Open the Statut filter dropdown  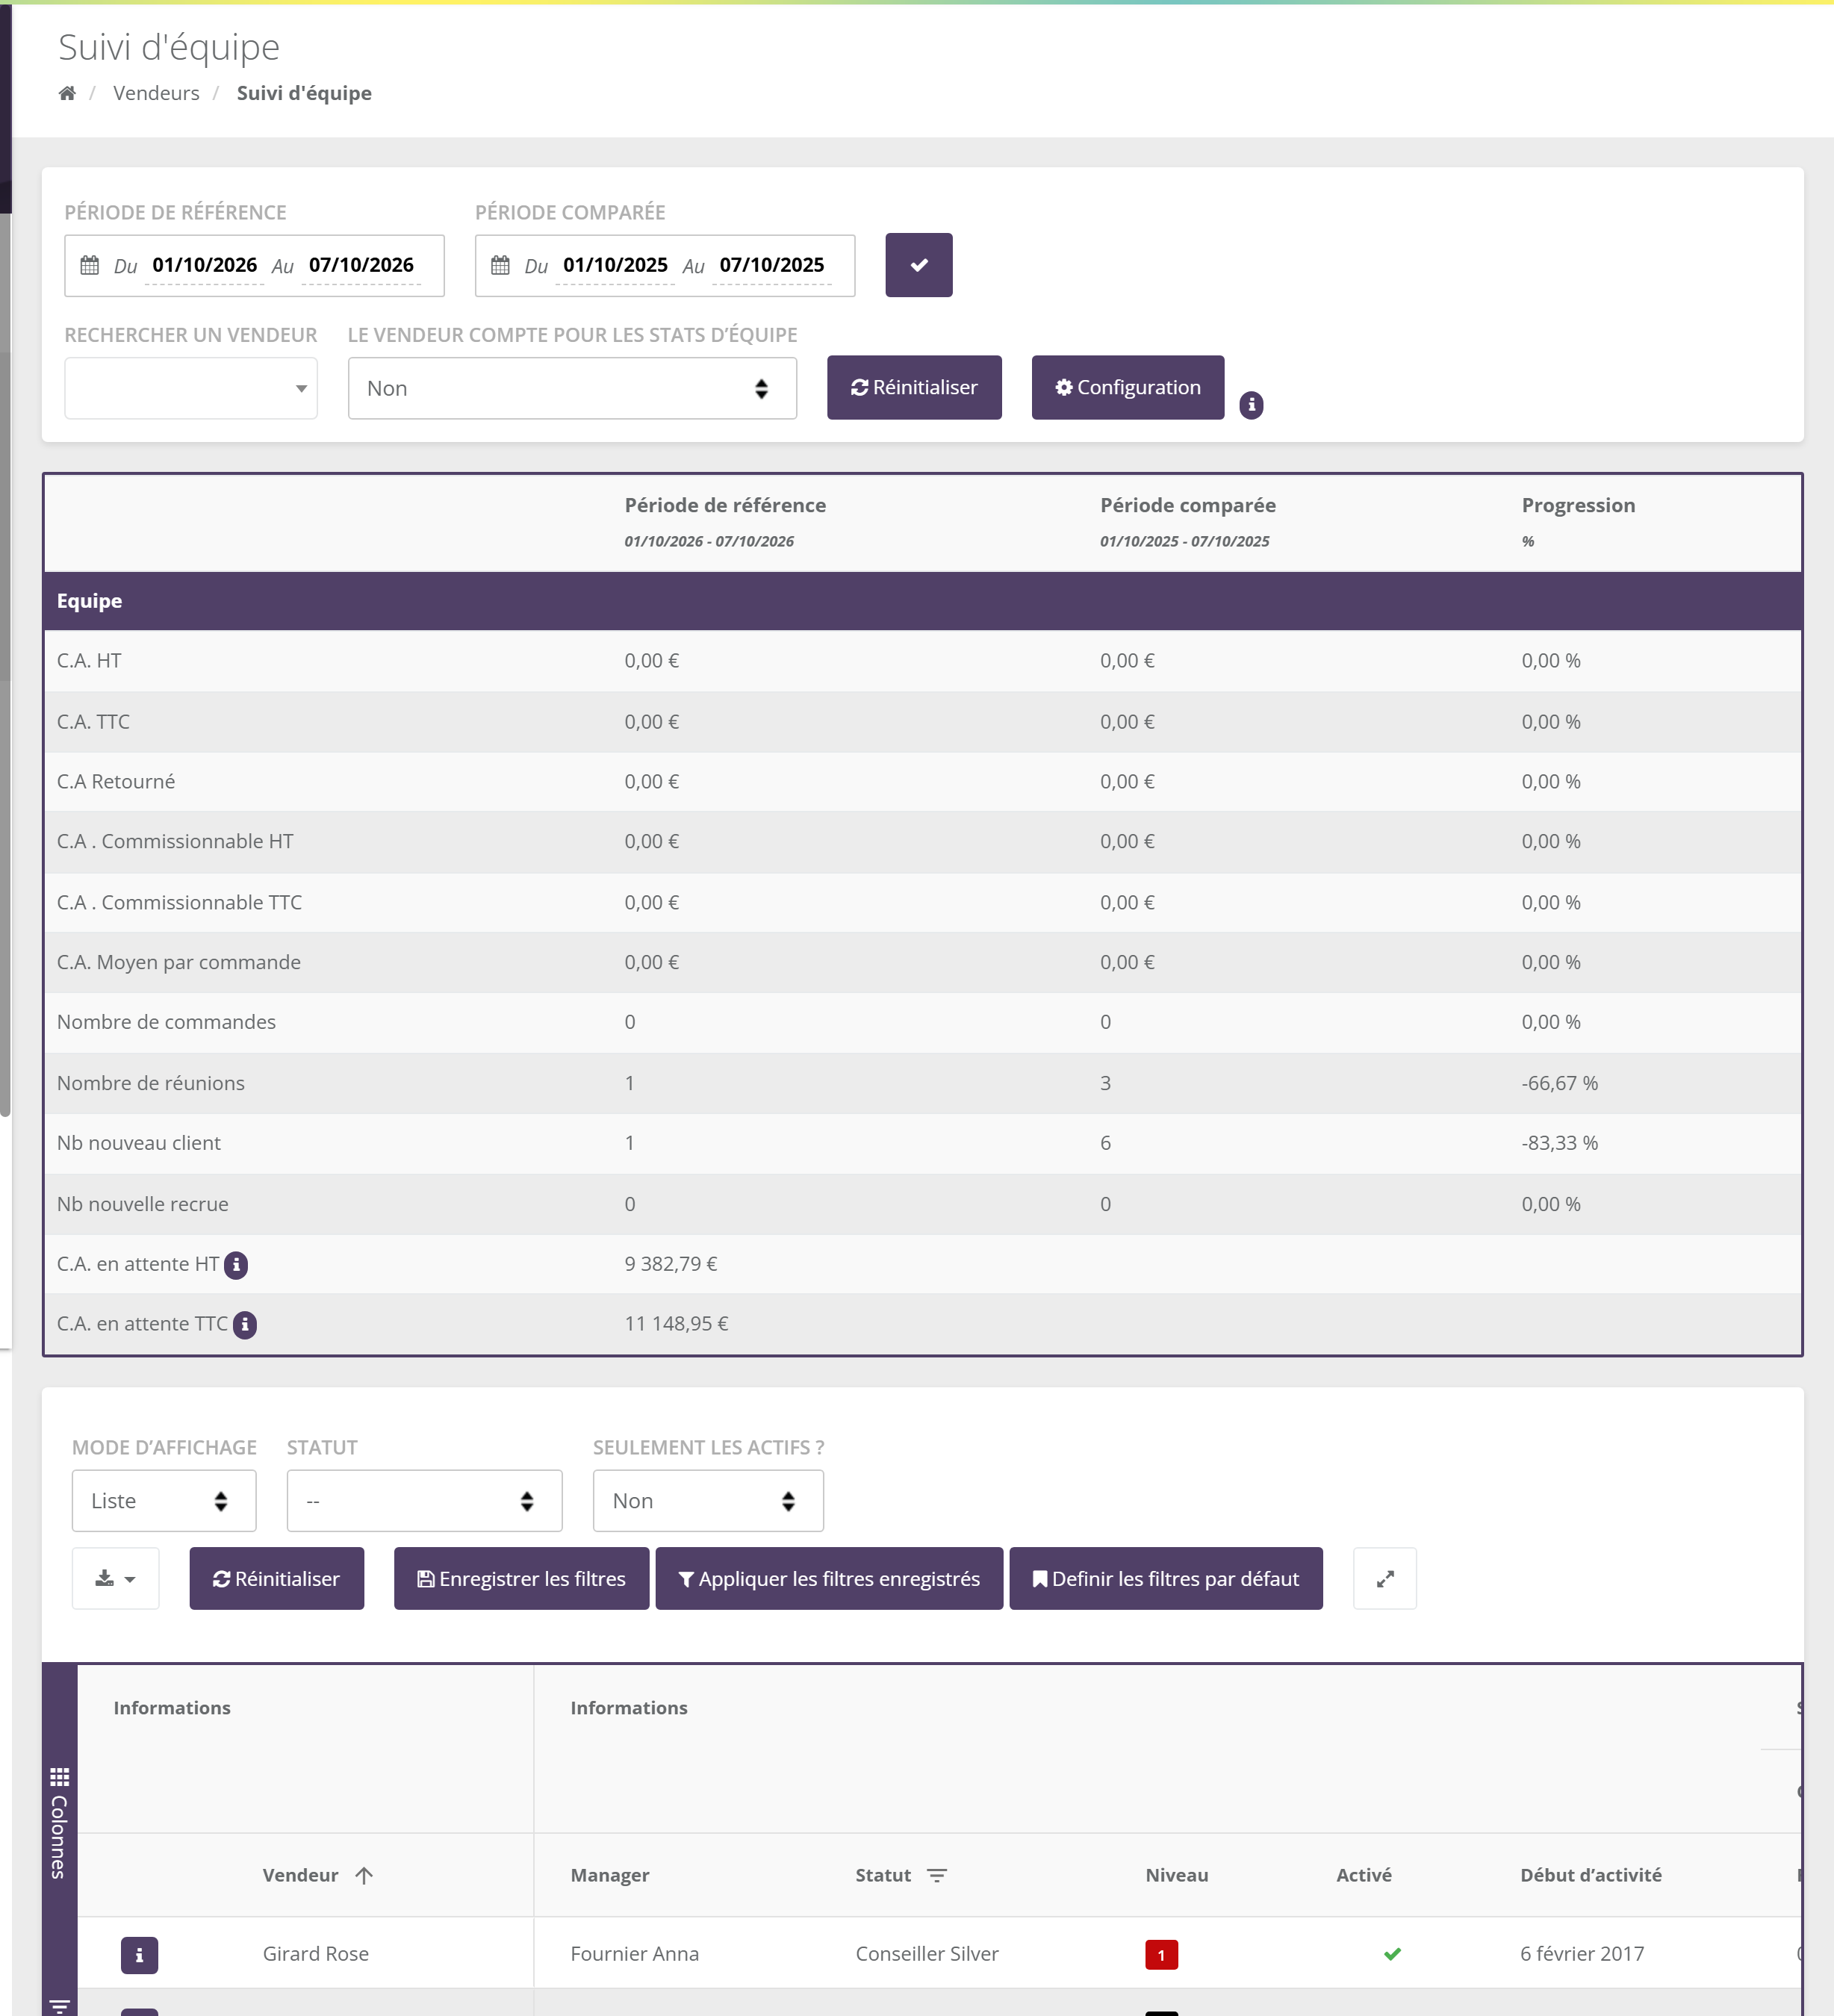pyautogui.click(x=425, y=1501)
